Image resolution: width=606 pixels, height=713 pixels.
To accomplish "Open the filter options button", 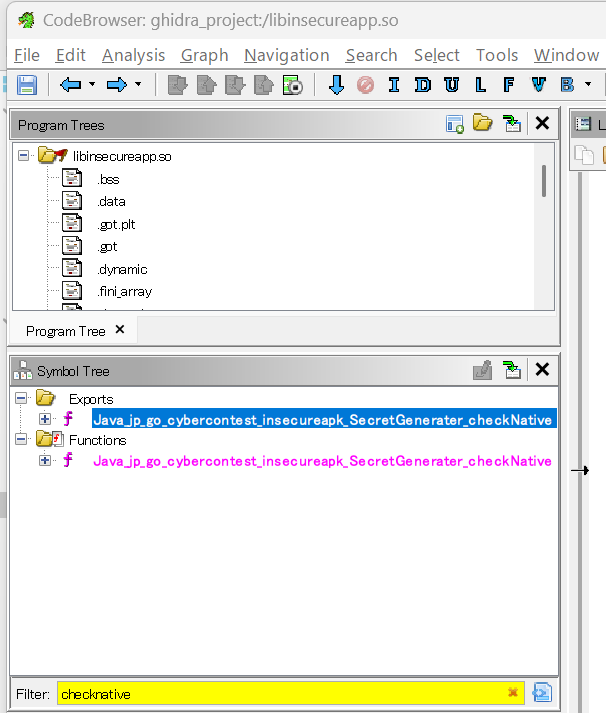I will (x=542, y=693).
